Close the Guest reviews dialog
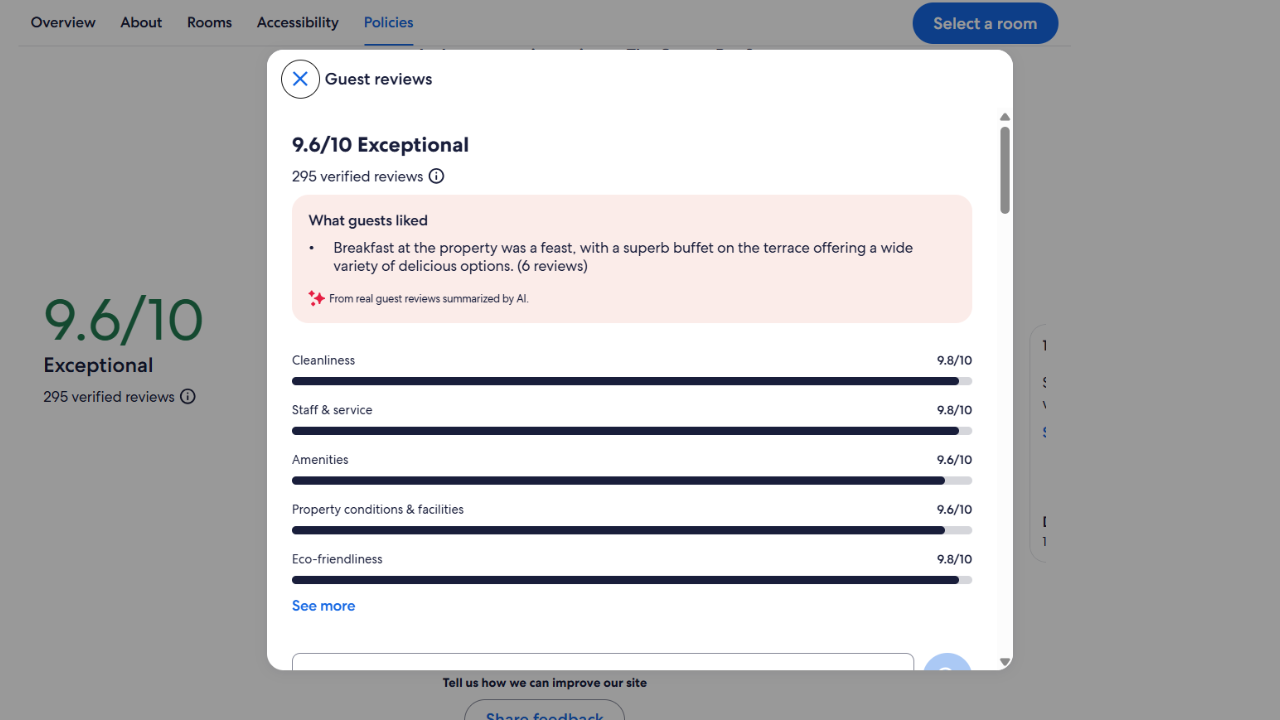1280x720 pixels. click(x=300, y=79)
